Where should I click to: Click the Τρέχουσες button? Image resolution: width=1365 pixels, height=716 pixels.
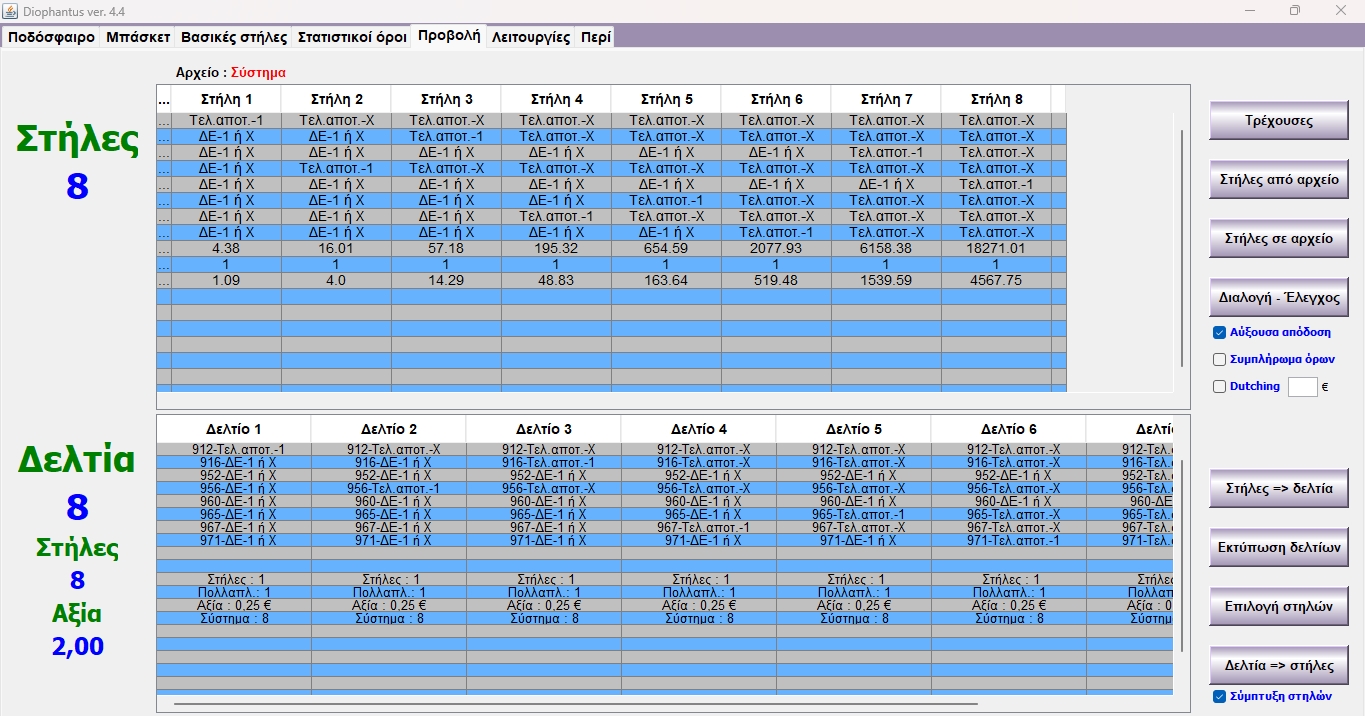pyautogui.click(x=1279, y=121)
